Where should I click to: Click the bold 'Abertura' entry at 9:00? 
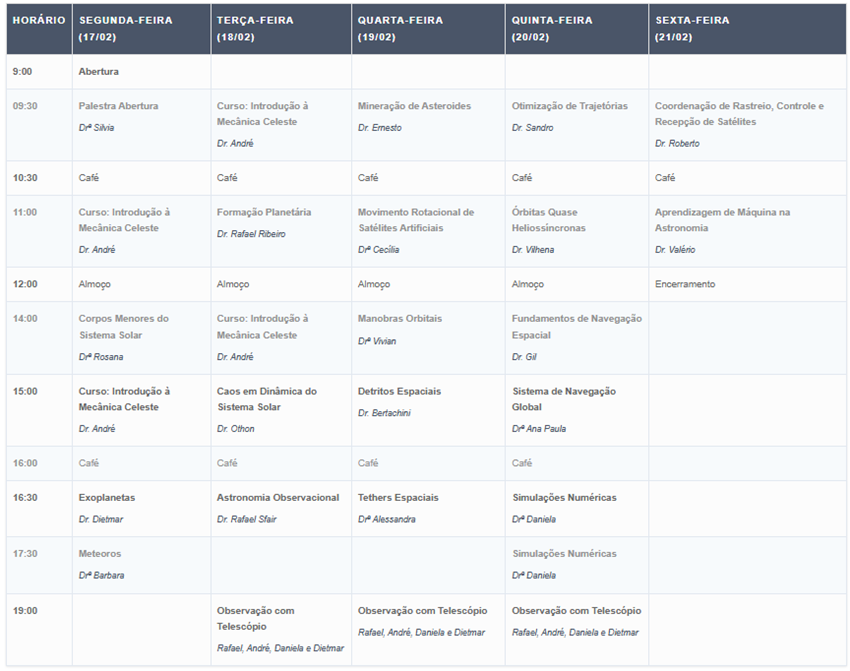pos(99,72)
